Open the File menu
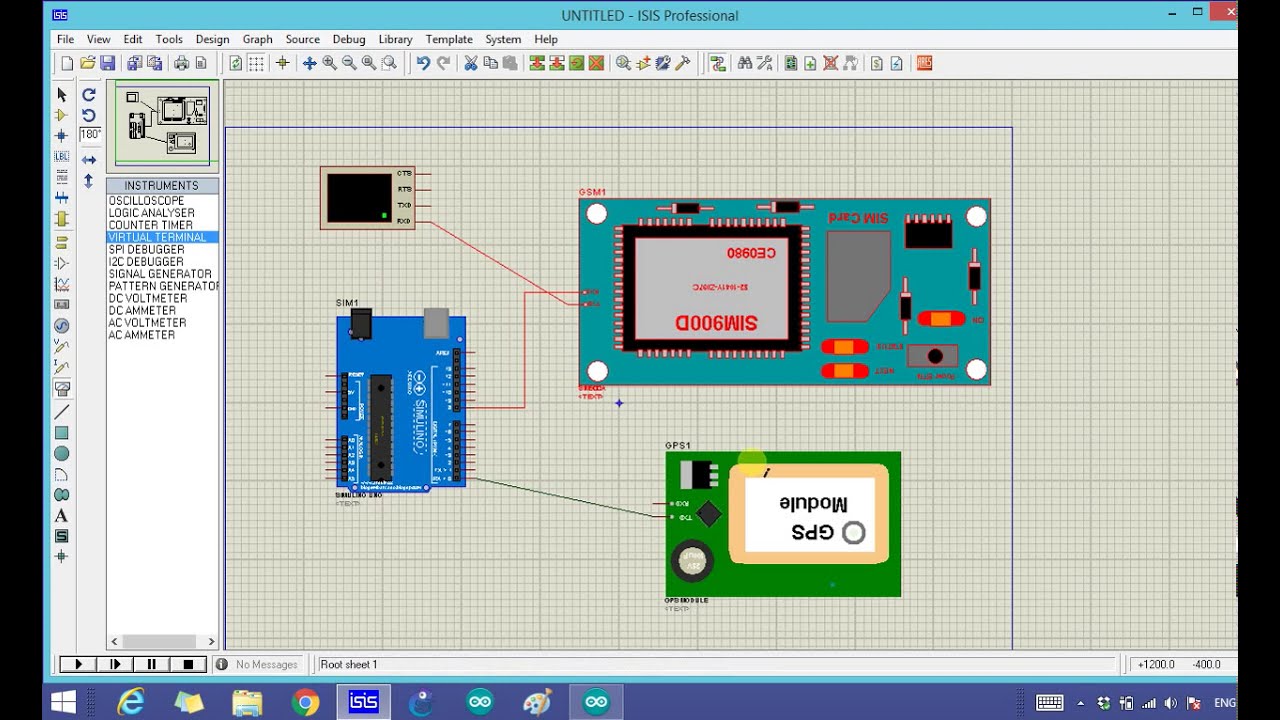The height and width of the screenshot is (720, 1280). click(x=65, y=39)
